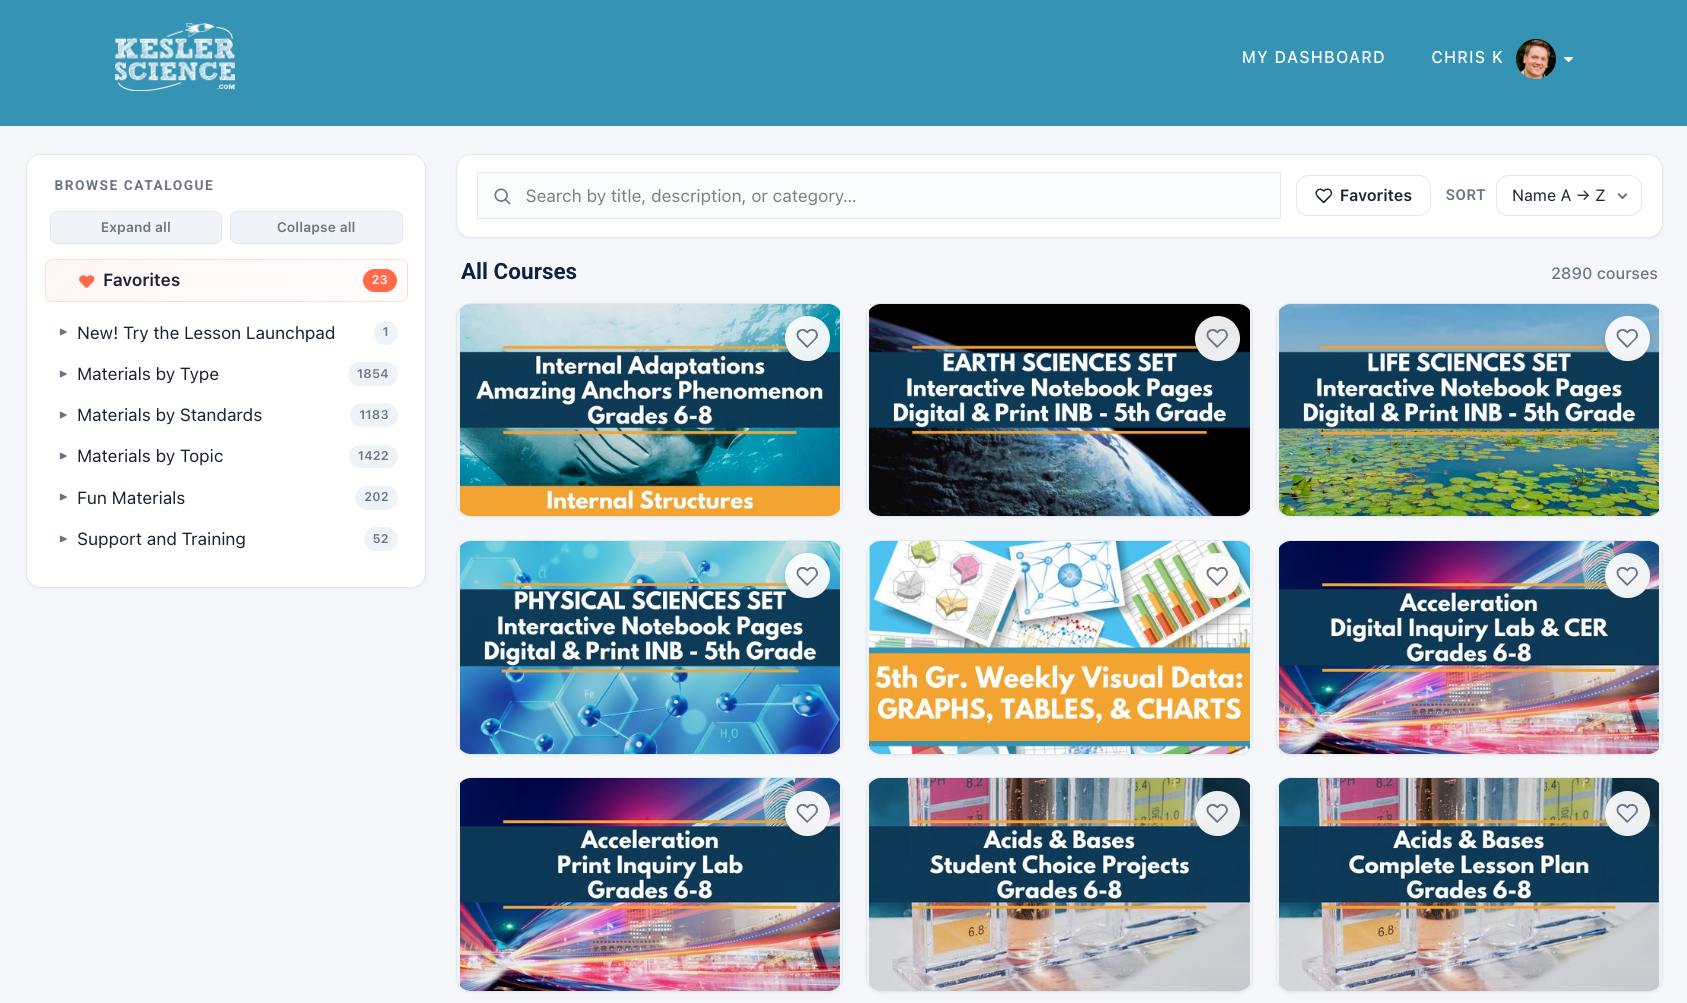Favorite Acids & Bases Complete Lesson heart
Viewport: 1687px width, 1003px height.
point(1627,813)
